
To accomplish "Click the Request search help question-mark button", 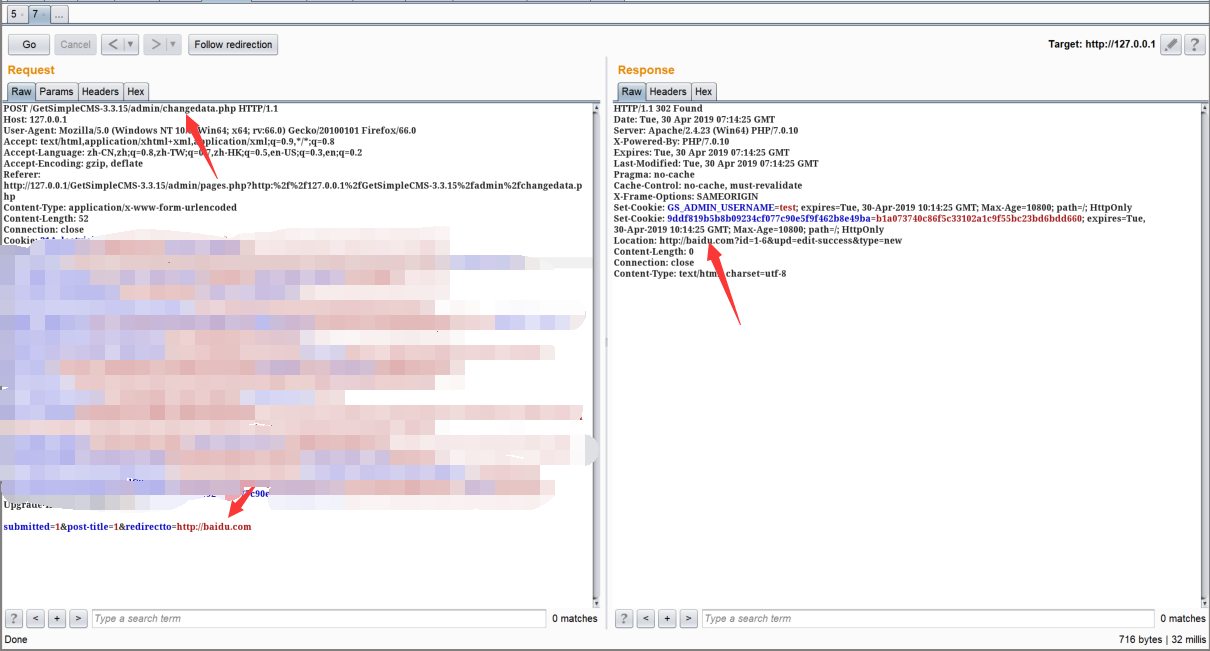I will coord(14,618).
